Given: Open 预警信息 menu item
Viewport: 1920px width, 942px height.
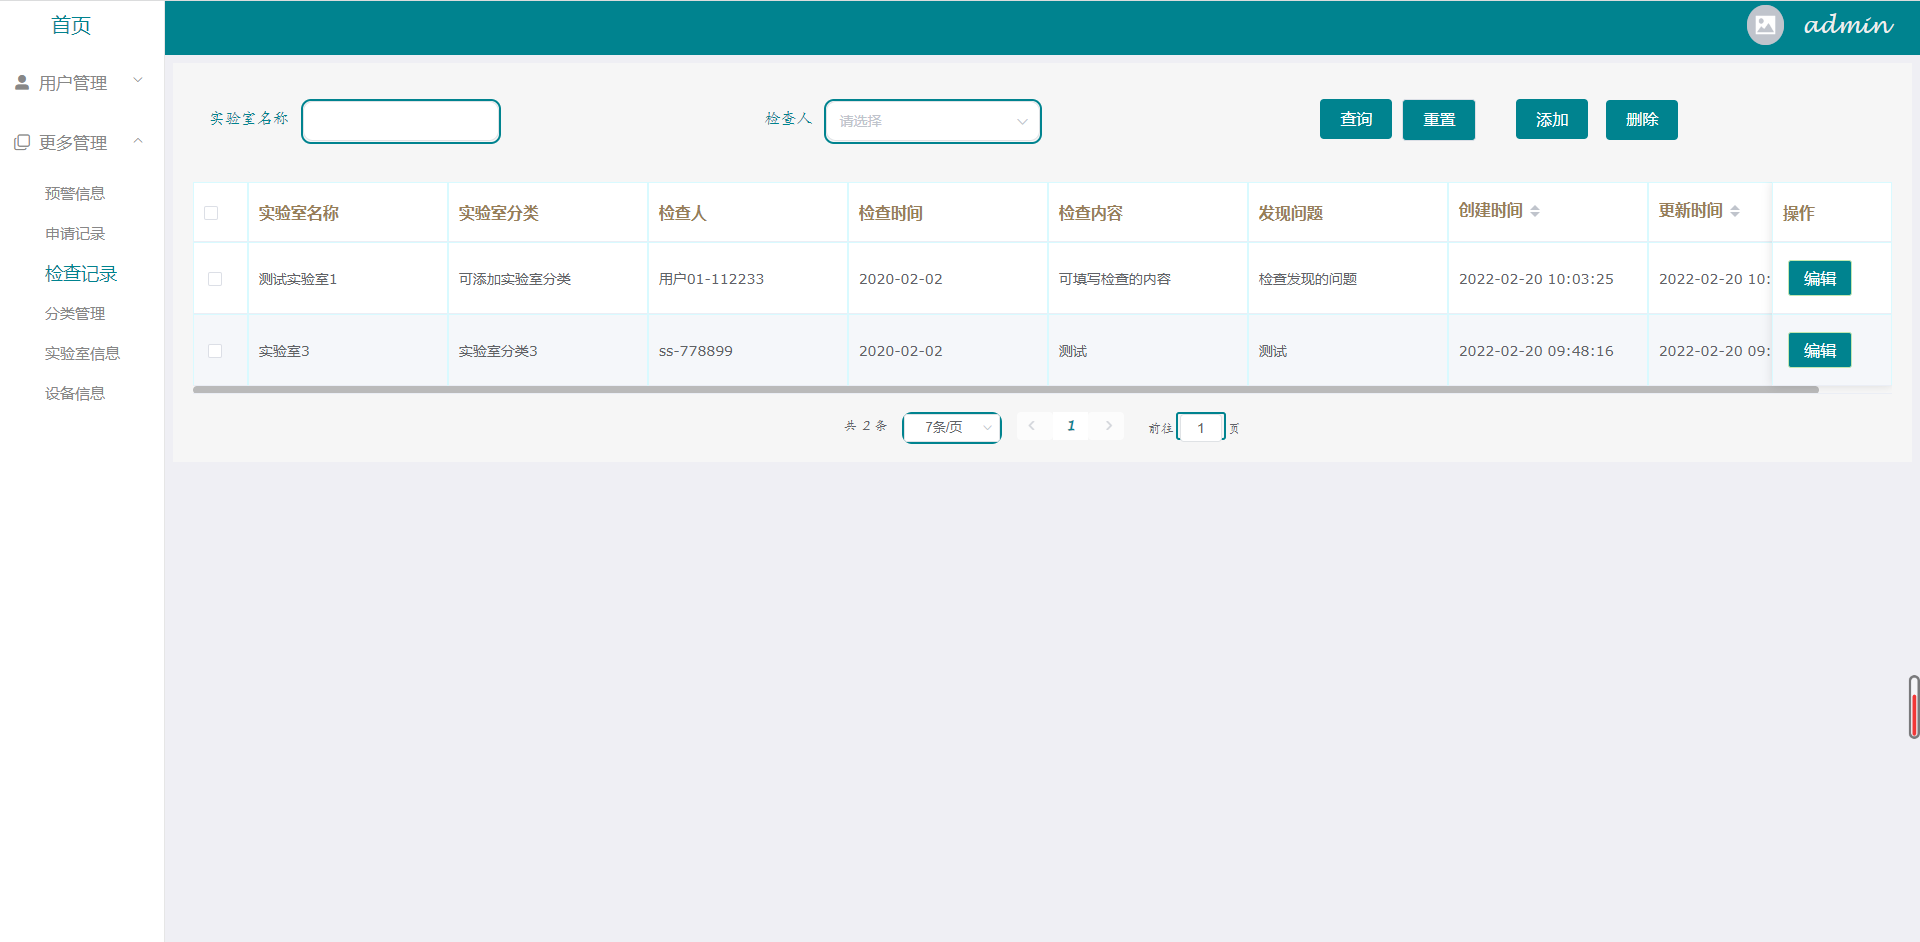Looking at the screenshot, I should [75, 193].
